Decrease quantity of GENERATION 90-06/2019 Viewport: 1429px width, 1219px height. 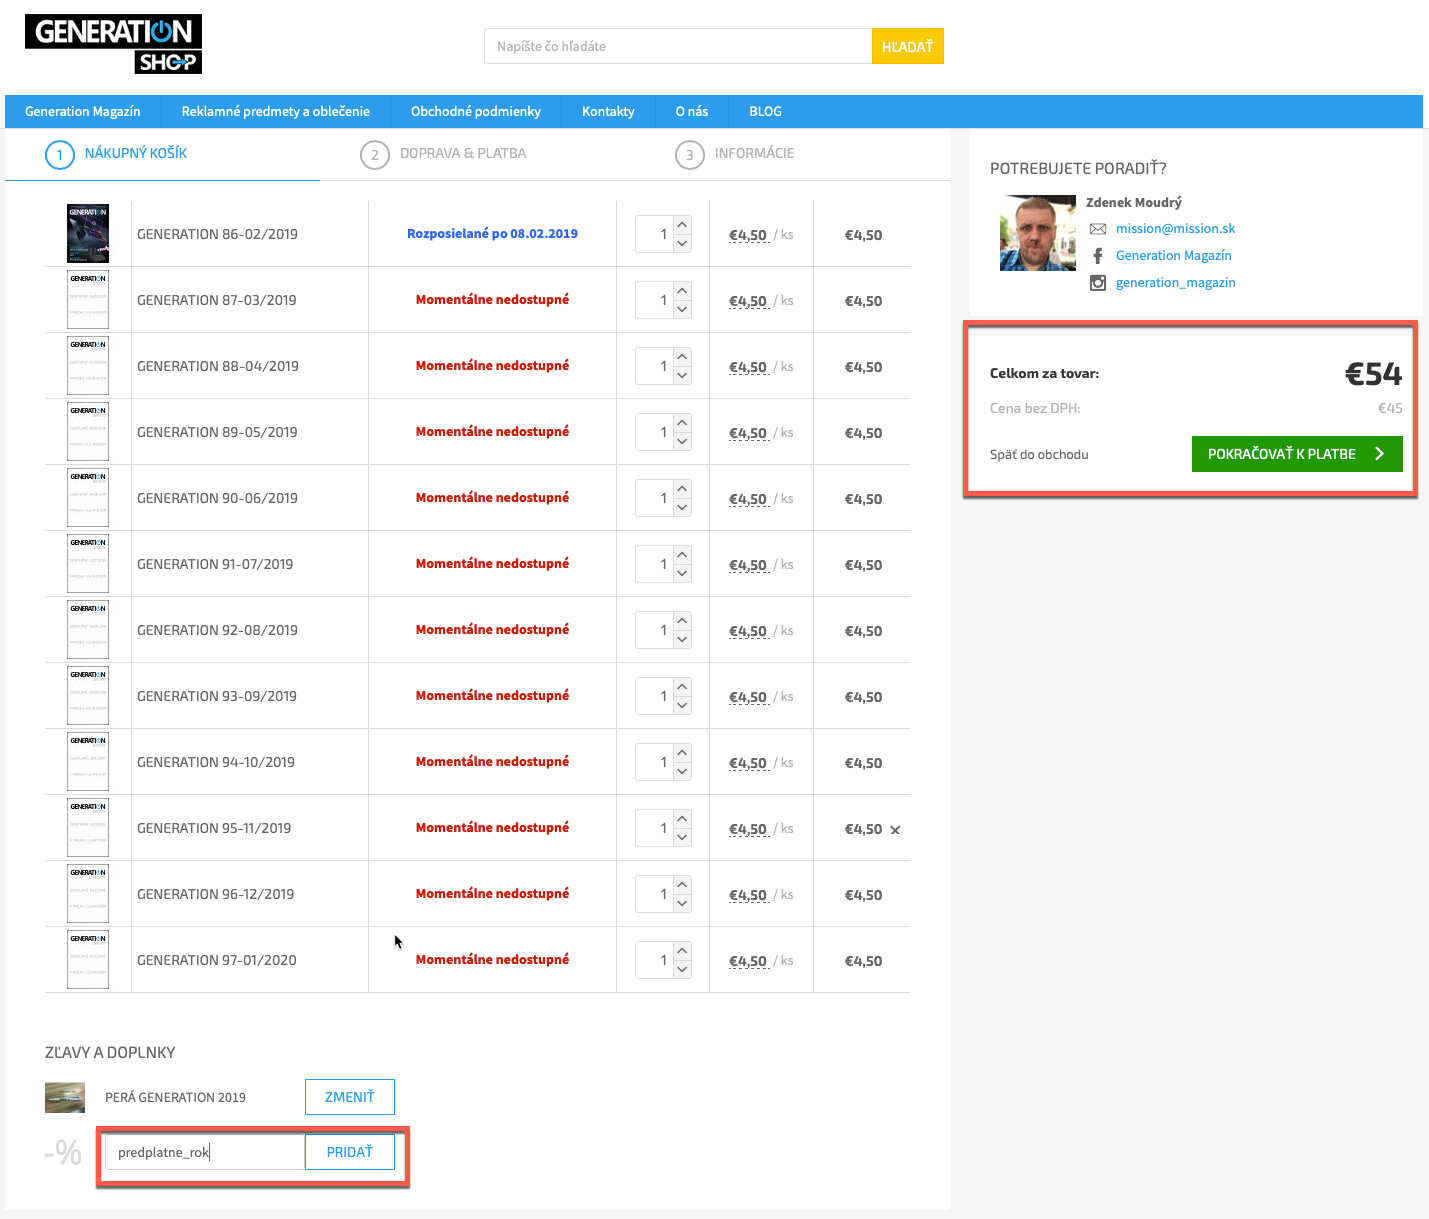pyautogui.click(x=682, y=508)
